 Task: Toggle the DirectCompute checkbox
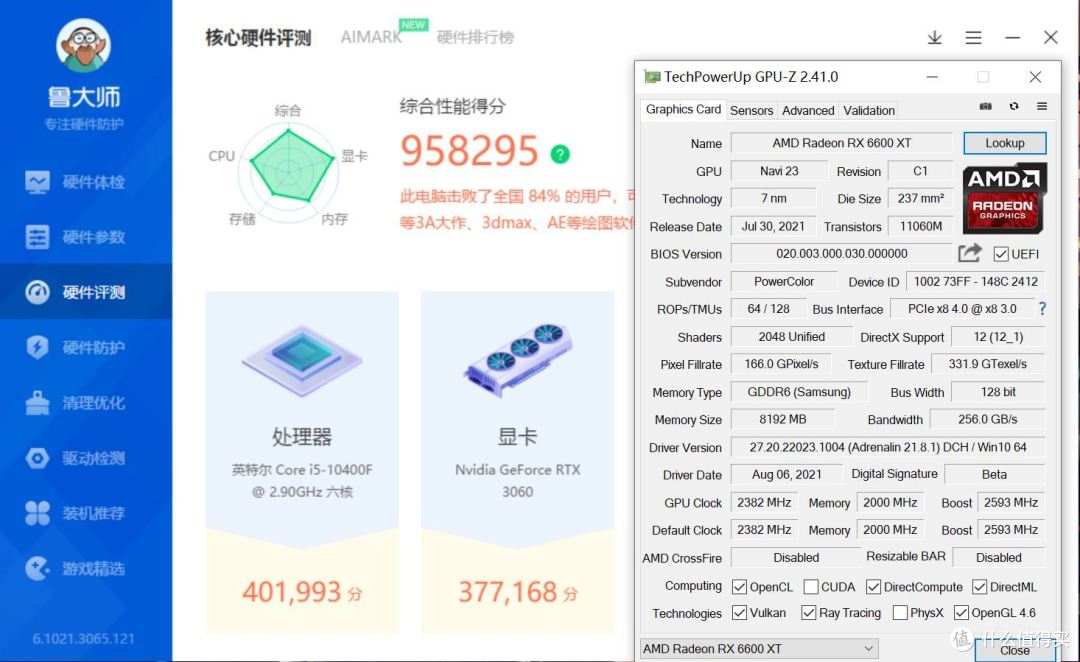click(873, 587)
